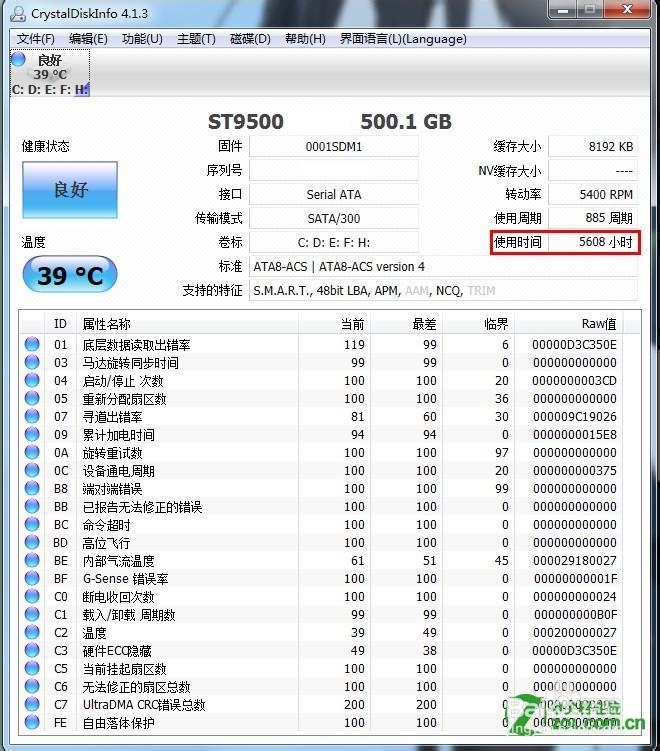660x751 pixels.
Task: Click the 5608 小时 power-on hours value
Action: (593, 242)
